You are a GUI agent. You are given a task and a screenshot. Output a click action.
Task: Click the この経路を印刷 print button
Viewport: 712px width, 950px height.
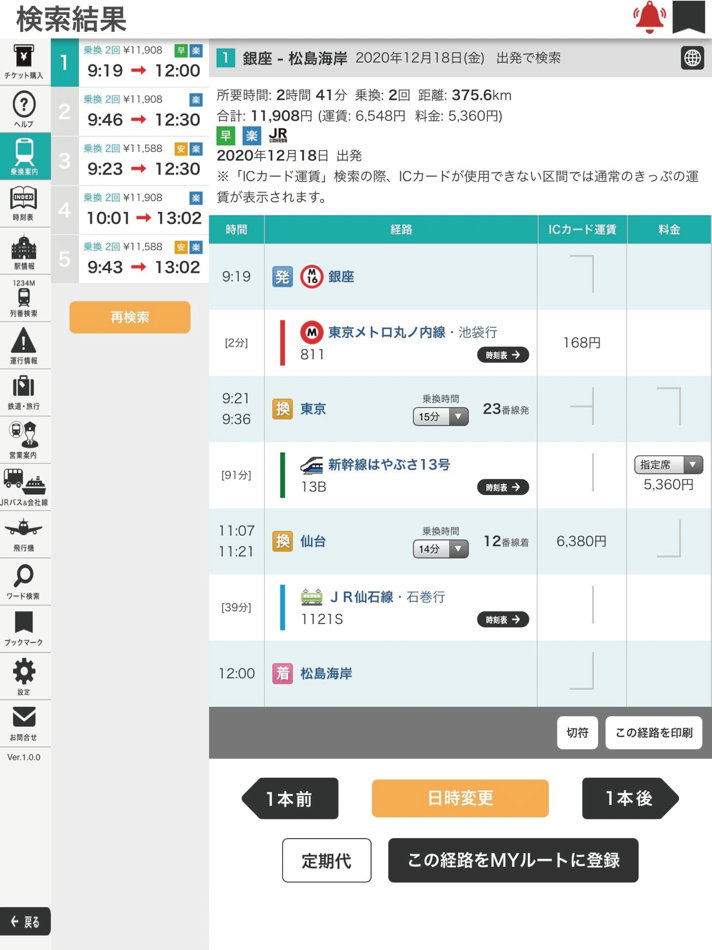654,732
